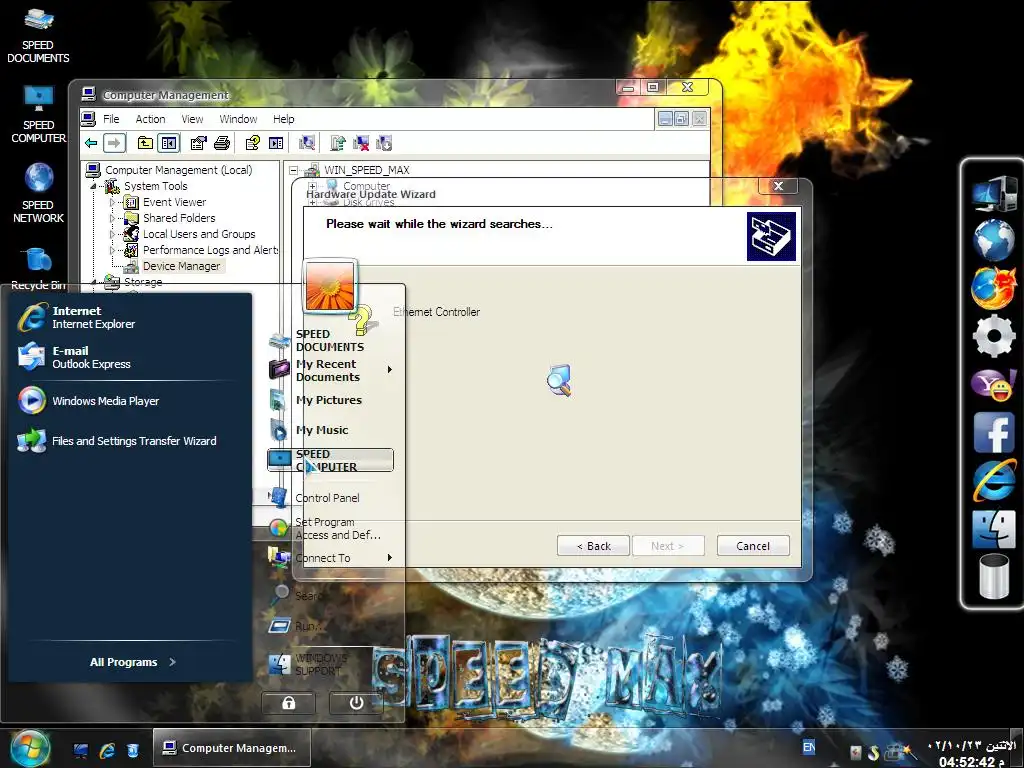
Task: Open the Window menu
Action: [238, 119]
